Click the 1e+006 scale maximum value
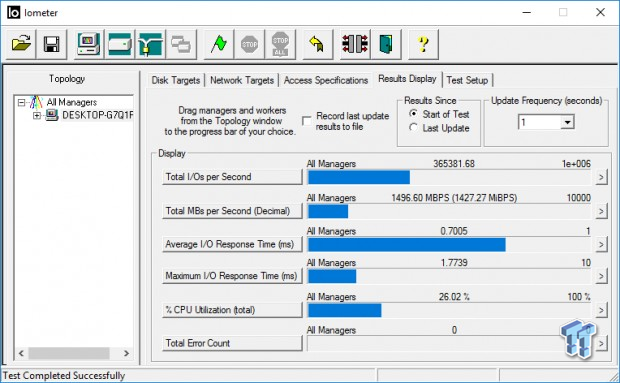 [577, 164]
